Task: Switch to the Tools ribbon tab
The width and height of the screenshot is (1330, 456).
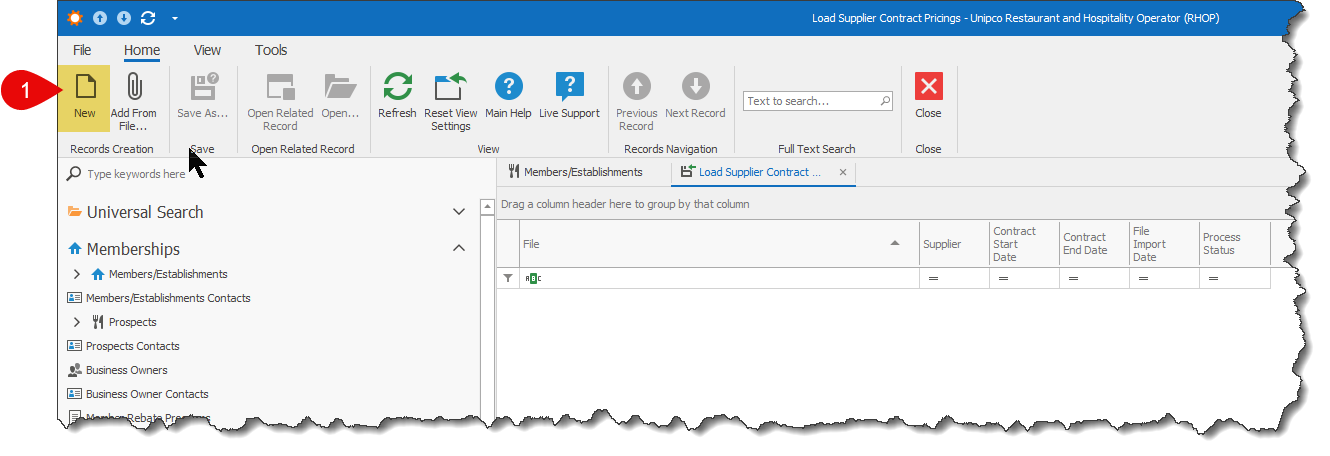Action: pyautogui.click(x=271, y=50)
